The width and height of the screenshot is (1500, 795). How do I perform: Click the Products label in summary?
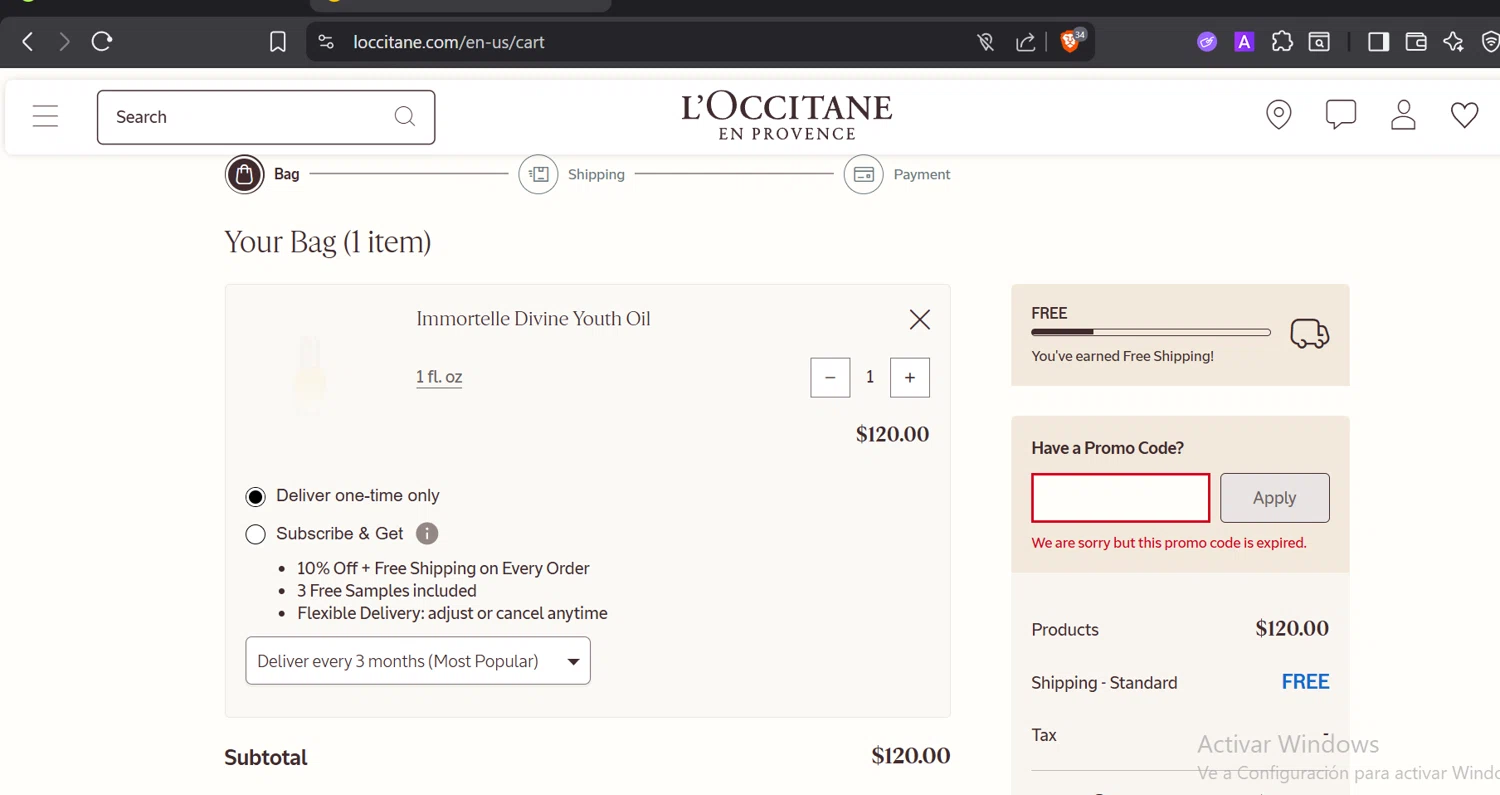pos(1065,630)
